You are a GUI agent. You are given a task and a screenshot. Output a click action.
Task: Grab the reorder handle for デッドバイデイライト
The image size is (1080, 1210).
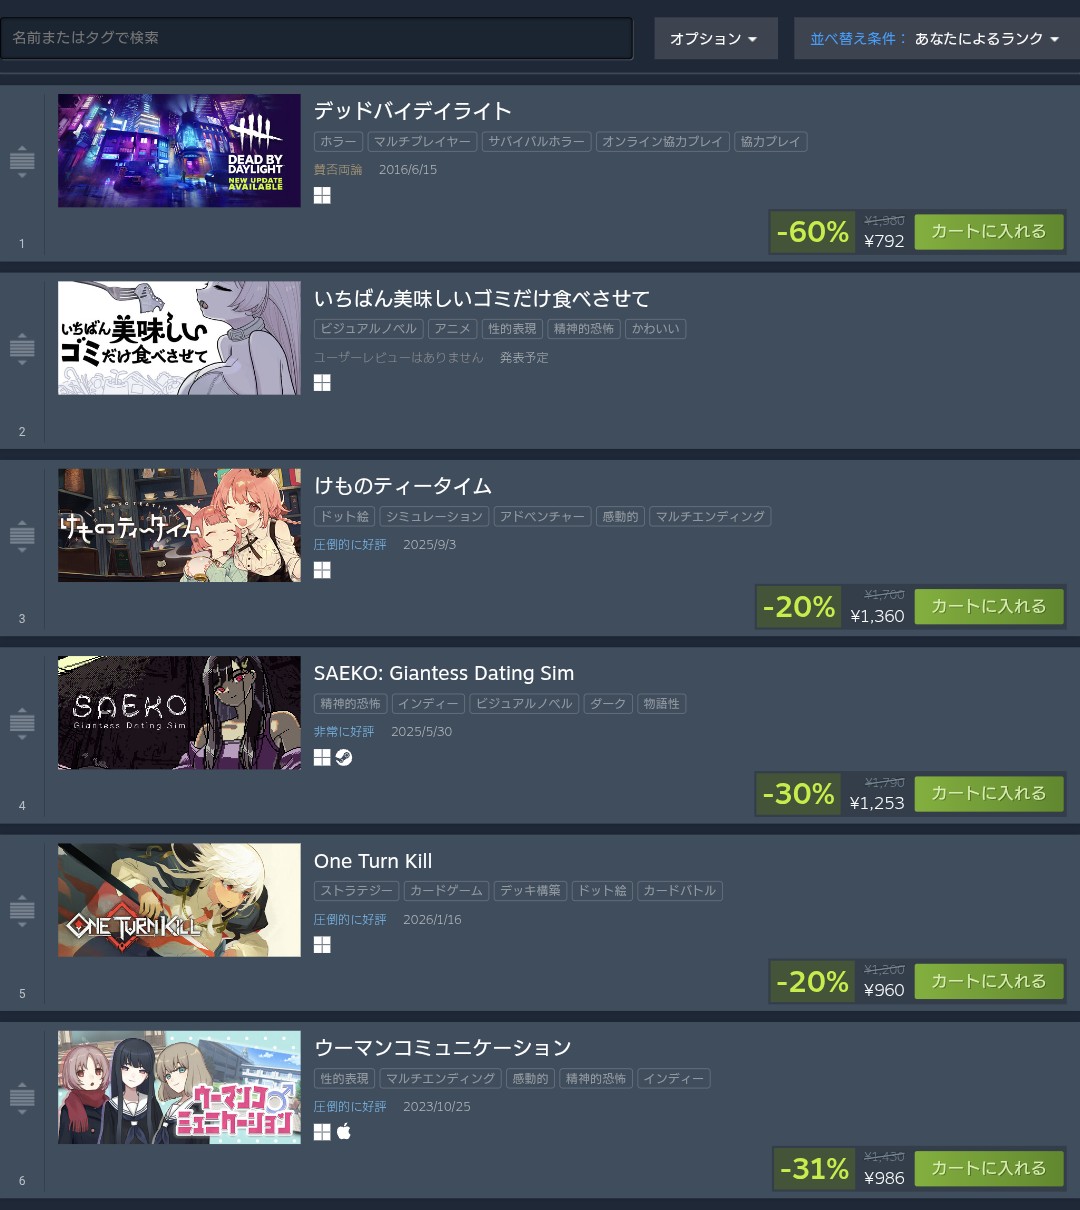click(22, 160)
